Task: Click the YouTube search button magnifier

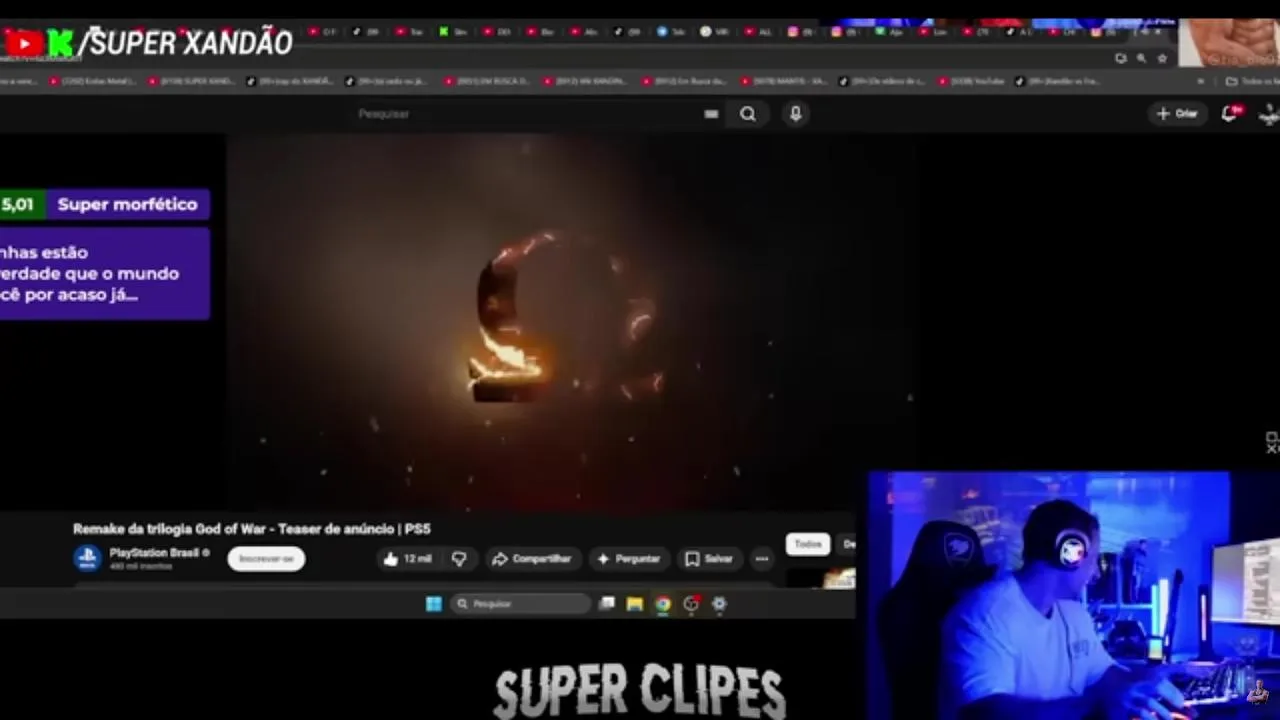Action: pos(748,114)
